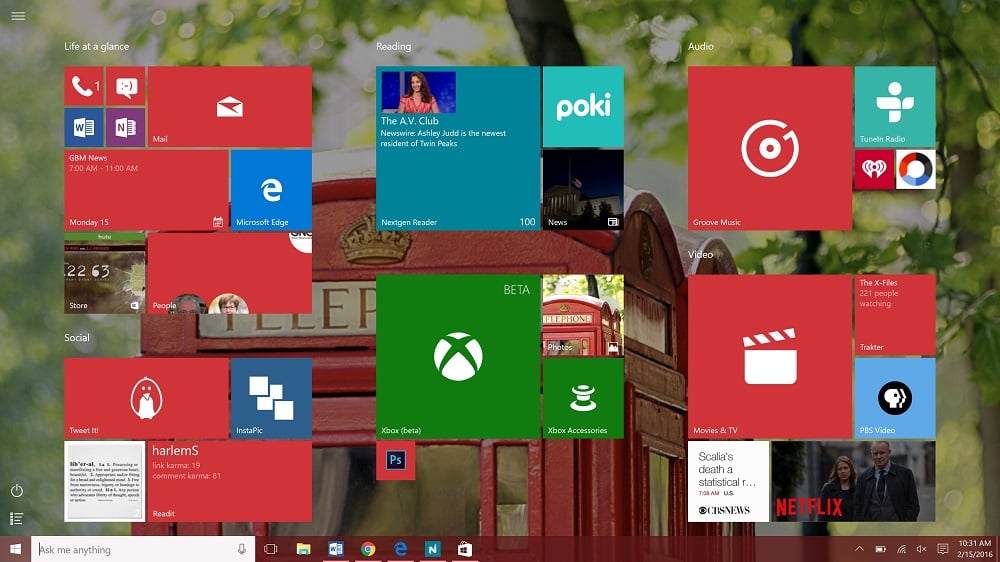Launch the Word tile in Life at a glance
Viewport: 1000px width, 562px height.
pos(84,128)
